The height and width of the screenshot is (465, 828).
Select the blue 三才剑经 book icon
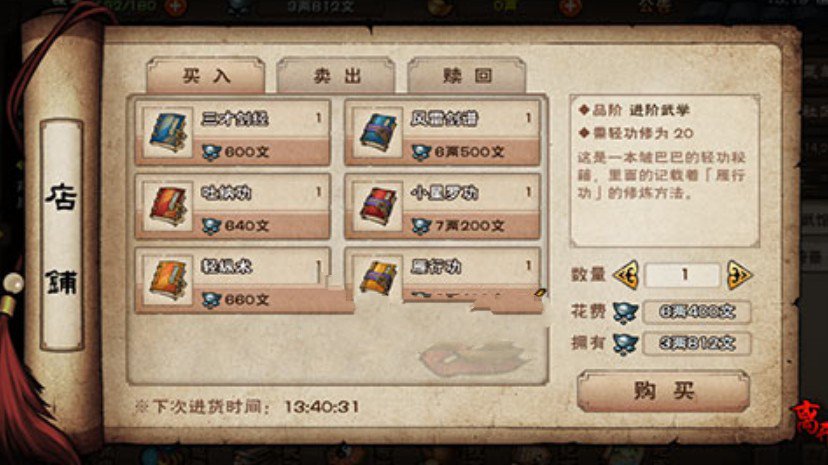[168, 132]
